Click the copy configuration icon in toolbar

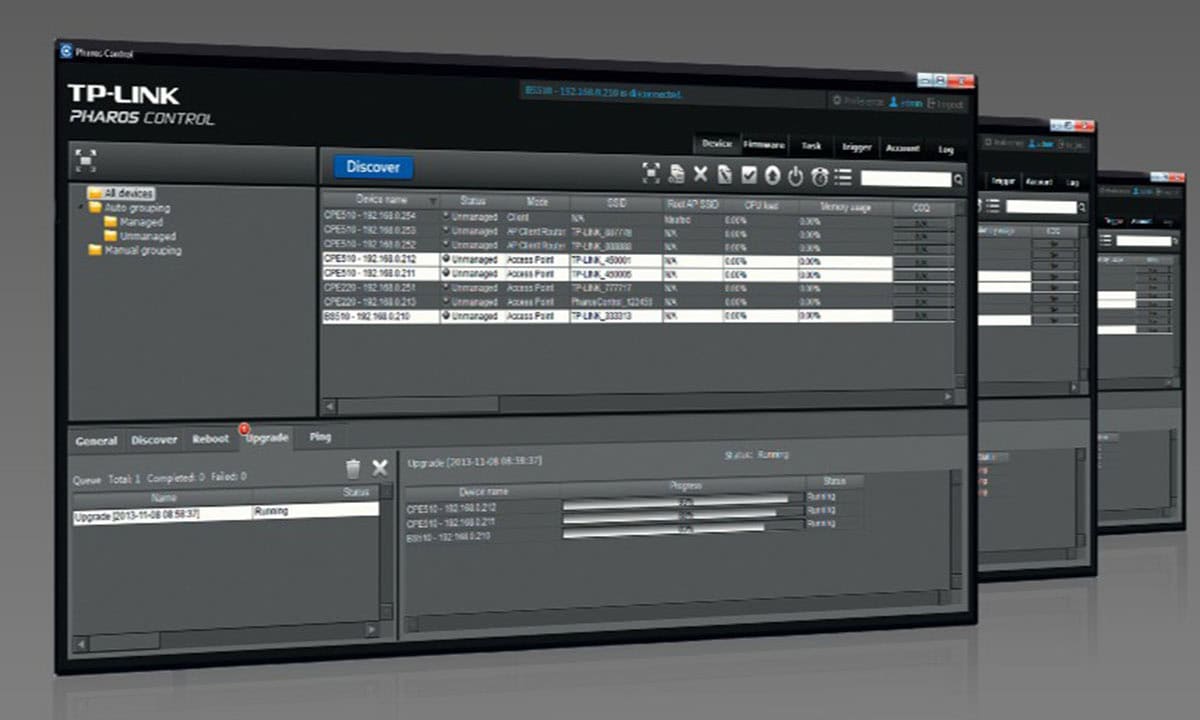point(677,174)
